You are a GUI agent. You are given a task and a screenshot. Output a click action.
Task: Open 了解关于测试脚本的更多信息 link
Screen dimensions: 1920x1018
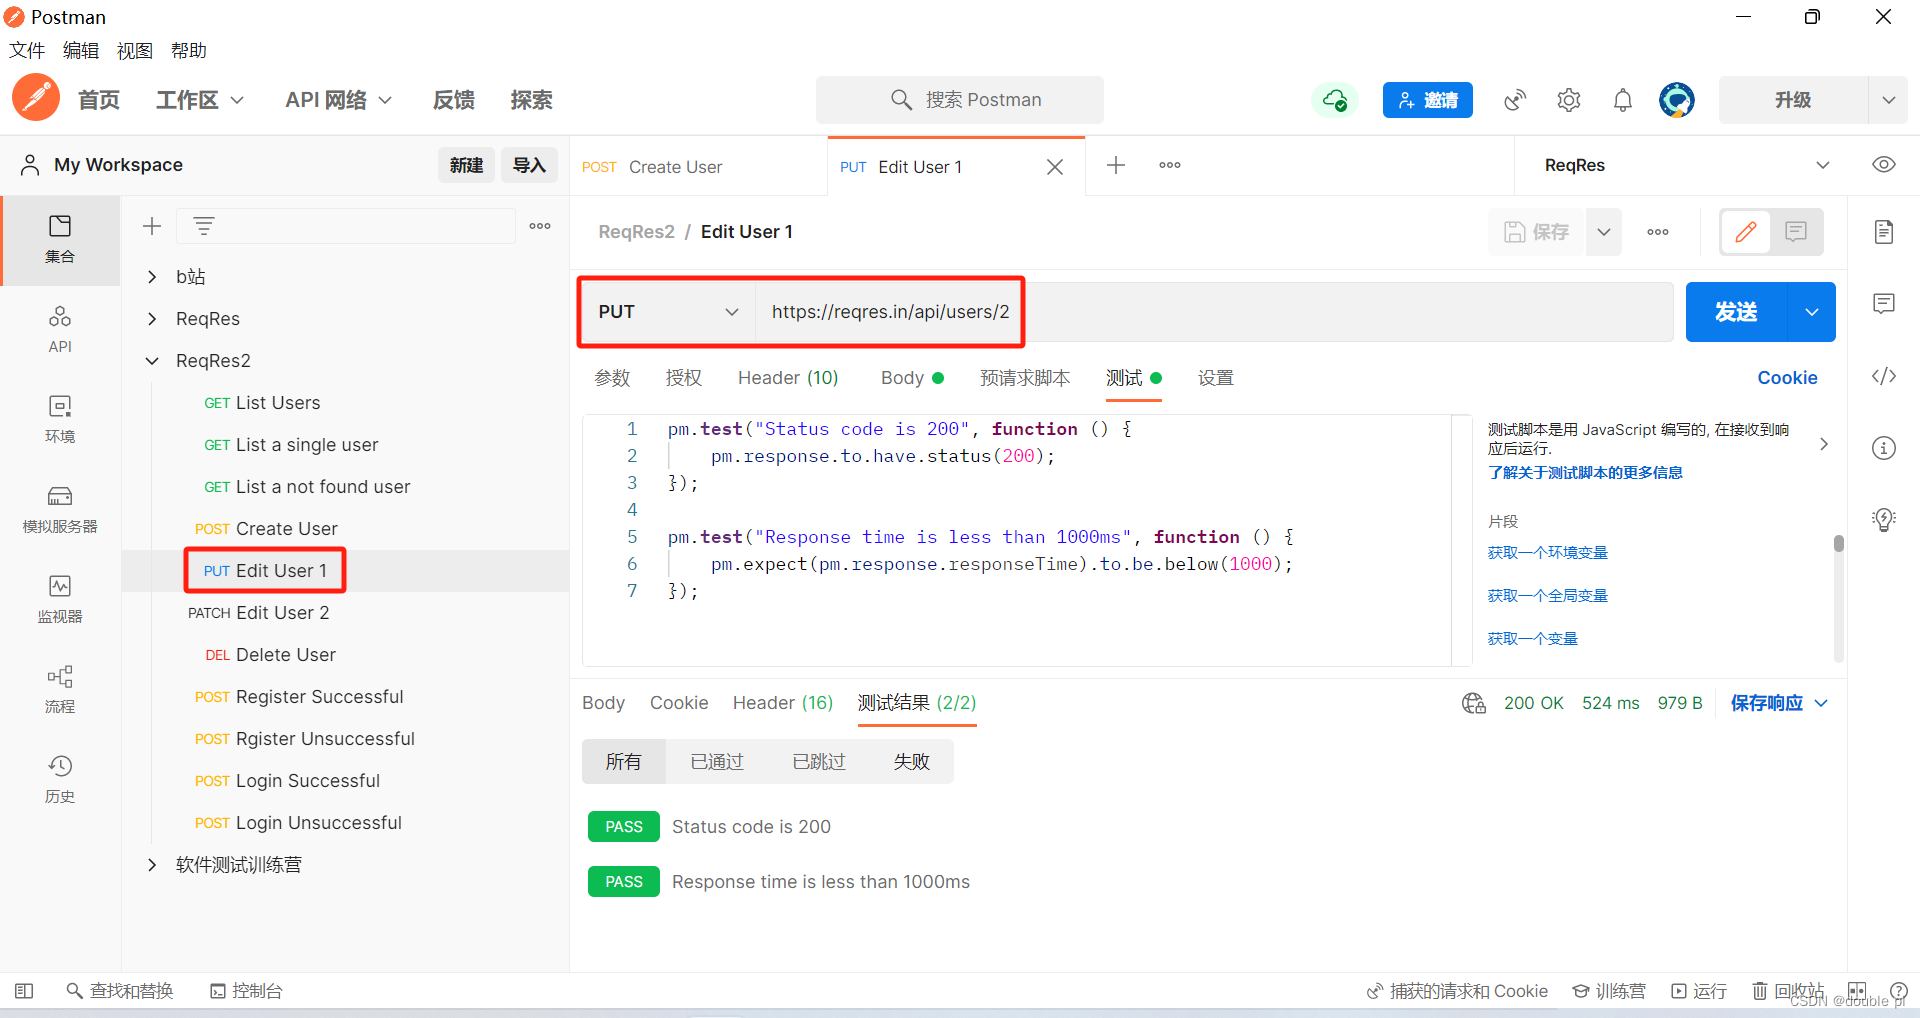click(1585, 473)
